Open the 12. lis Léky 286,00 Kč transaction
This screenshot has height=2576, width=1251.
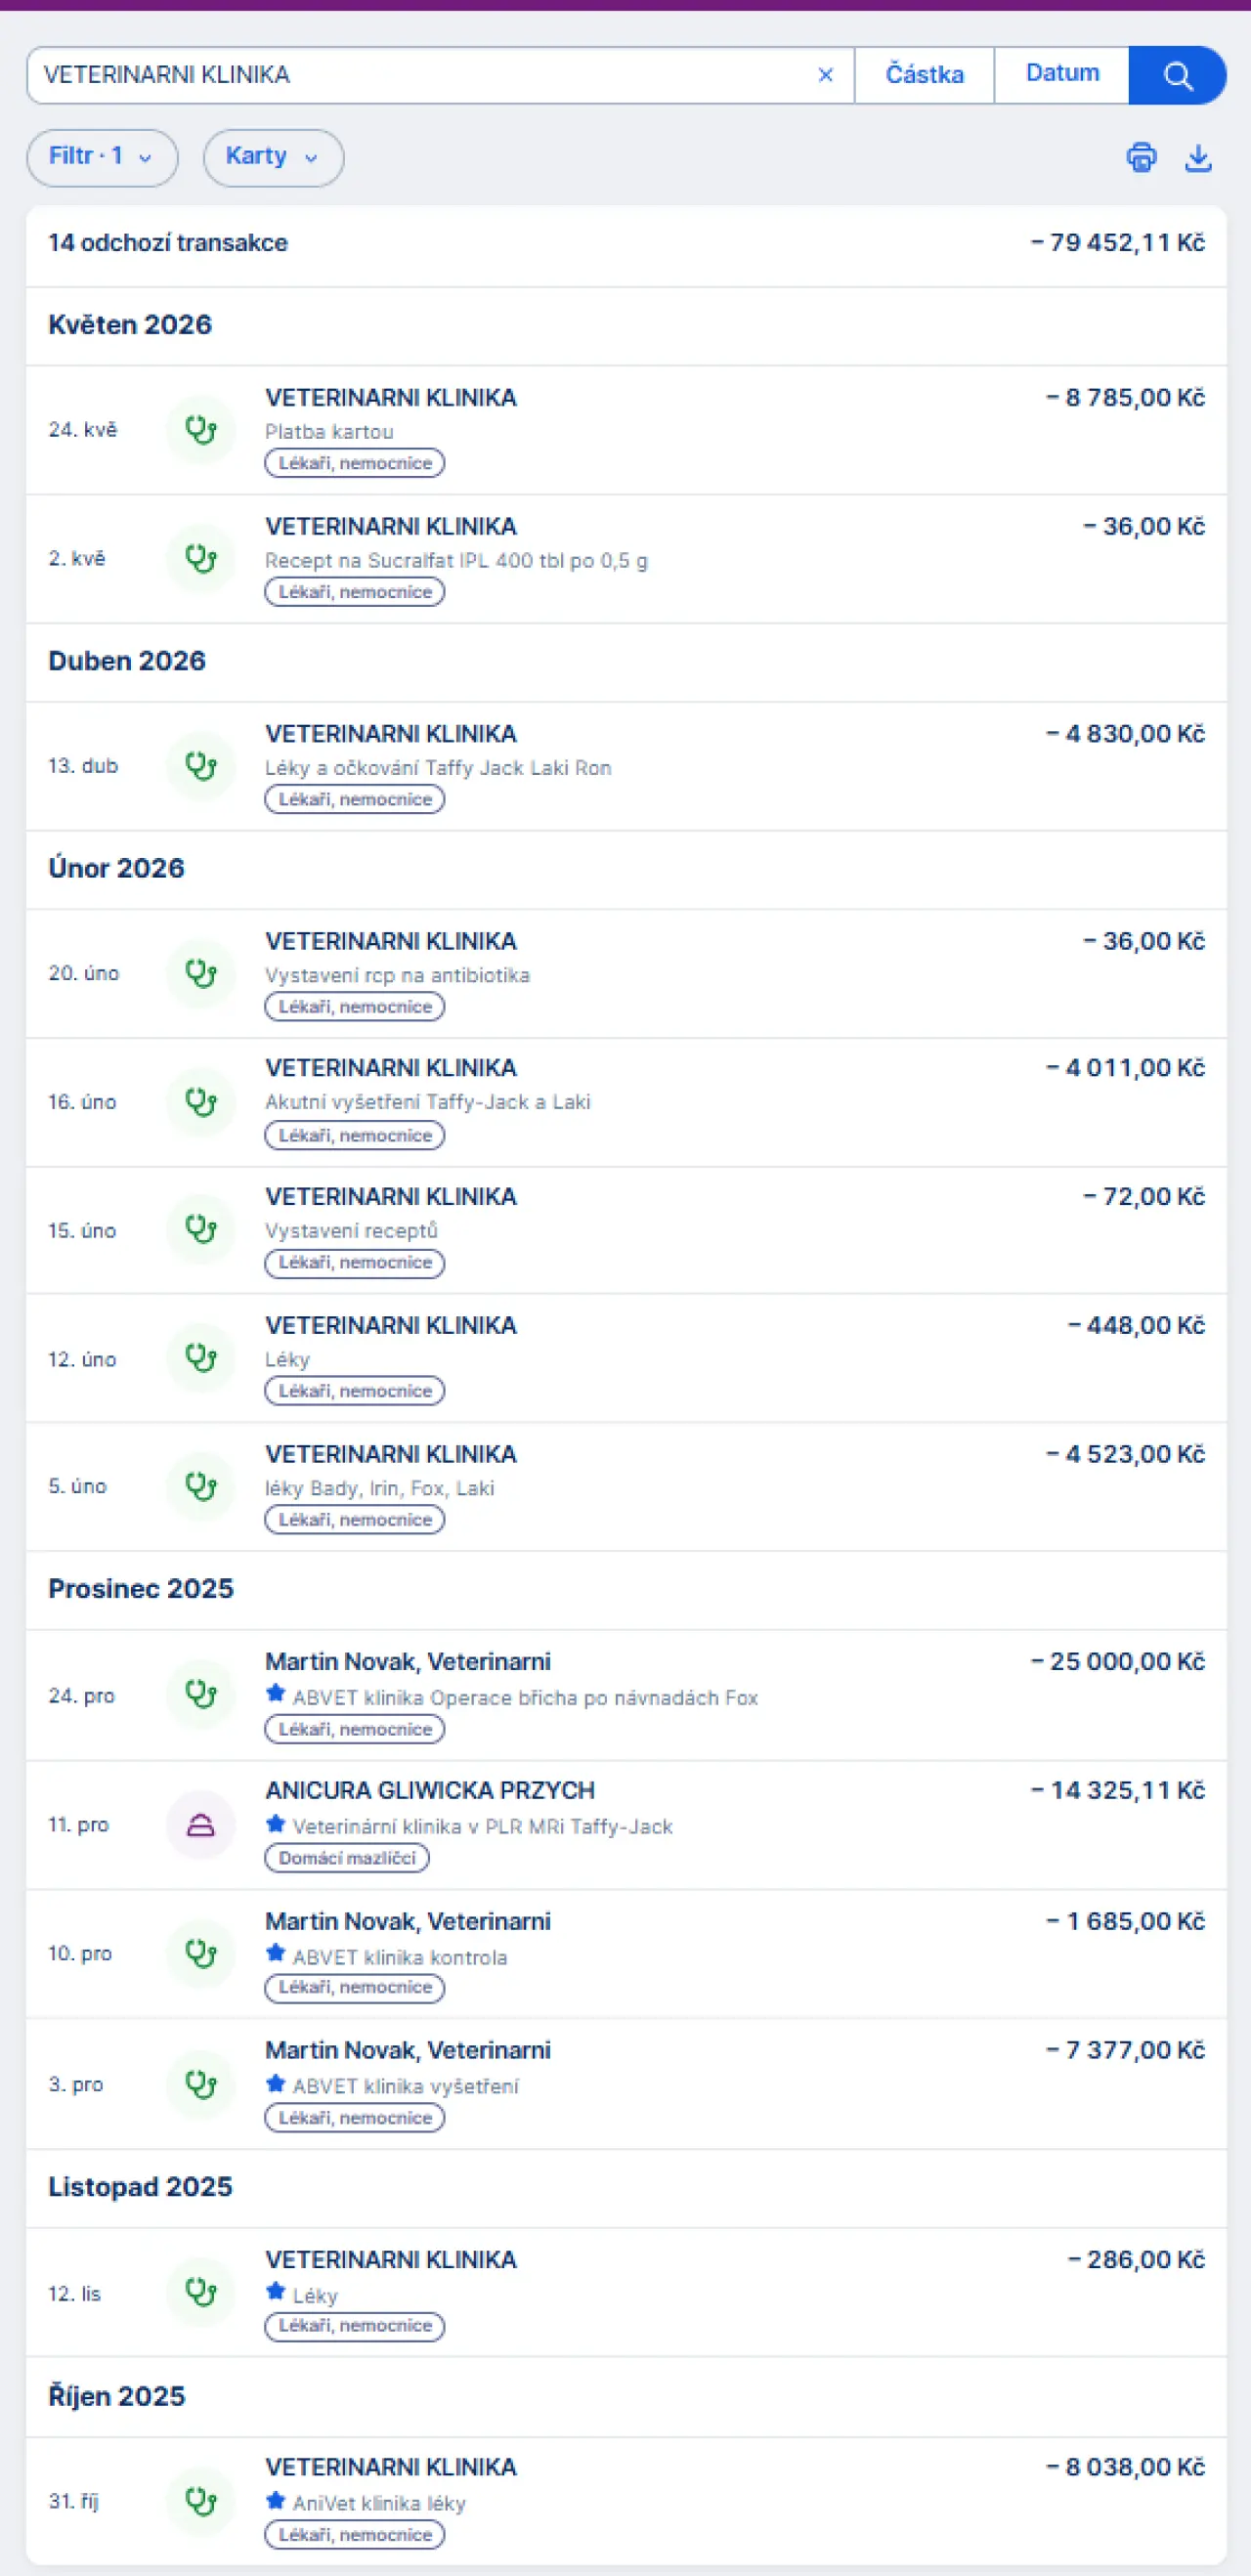click(626, 2292)
